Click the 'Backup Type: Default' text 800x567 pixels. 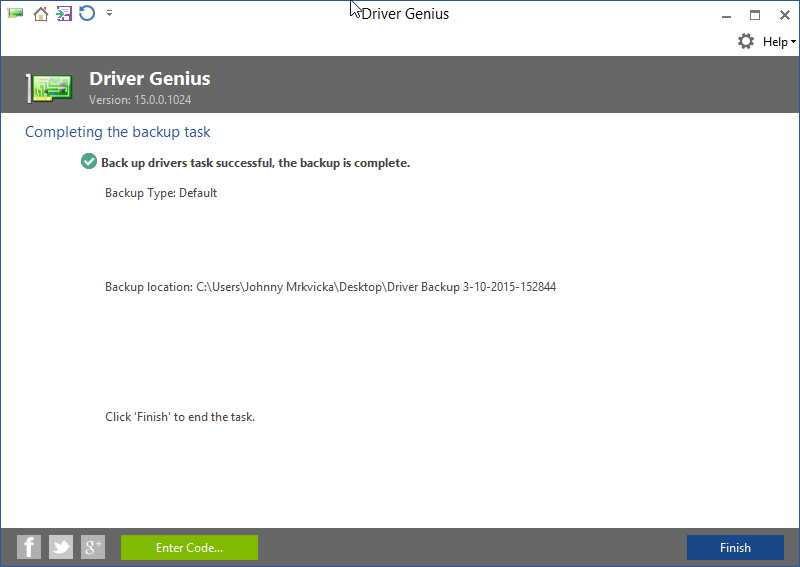click(161, 193)
